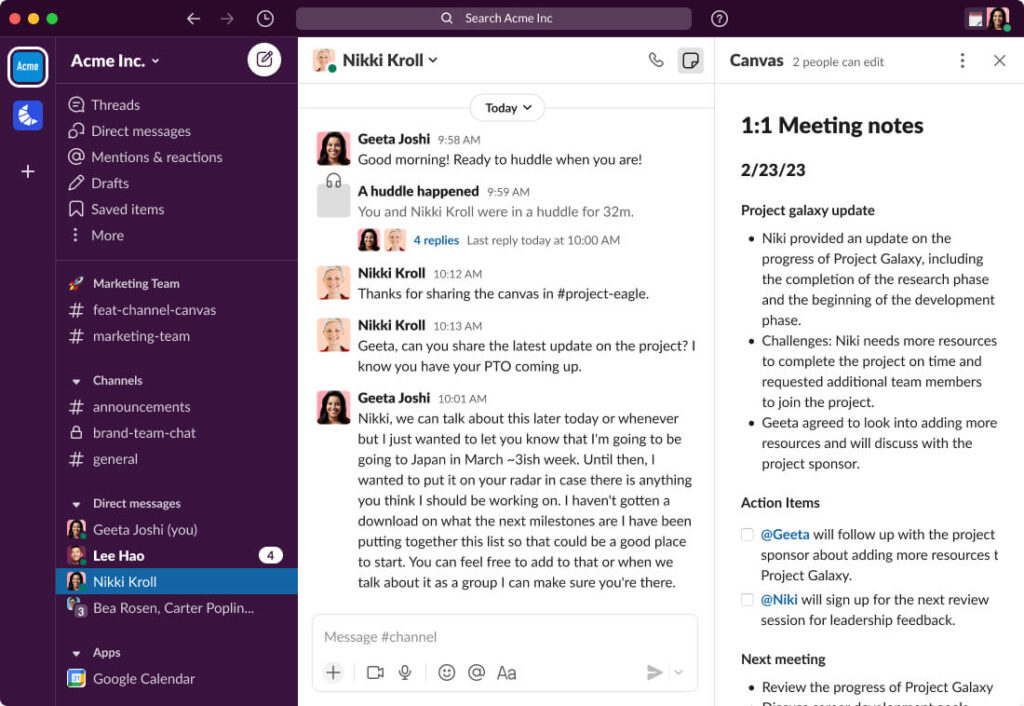Check the @Geeta action item checkbox
This screenshot has width=1024, height=706.
[x=746, y=534]
